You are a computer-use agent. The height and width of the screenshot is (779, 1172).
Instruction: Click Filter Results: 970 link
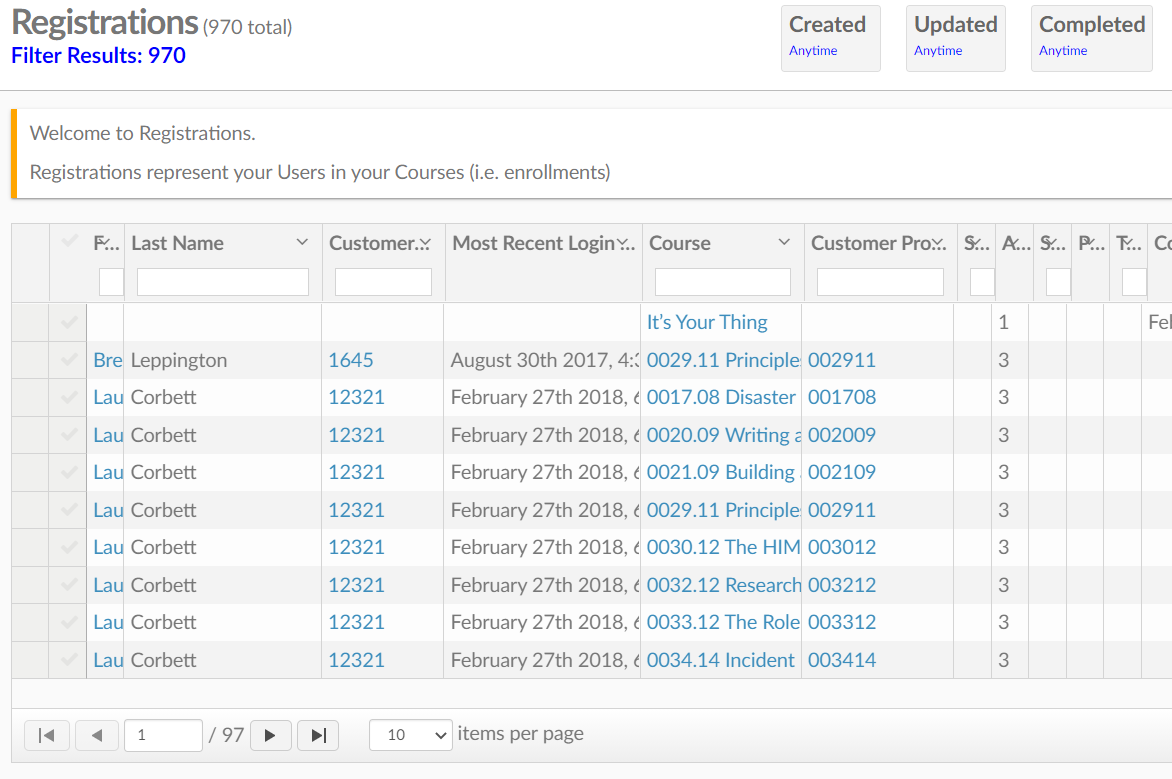[x=98, y=55]
